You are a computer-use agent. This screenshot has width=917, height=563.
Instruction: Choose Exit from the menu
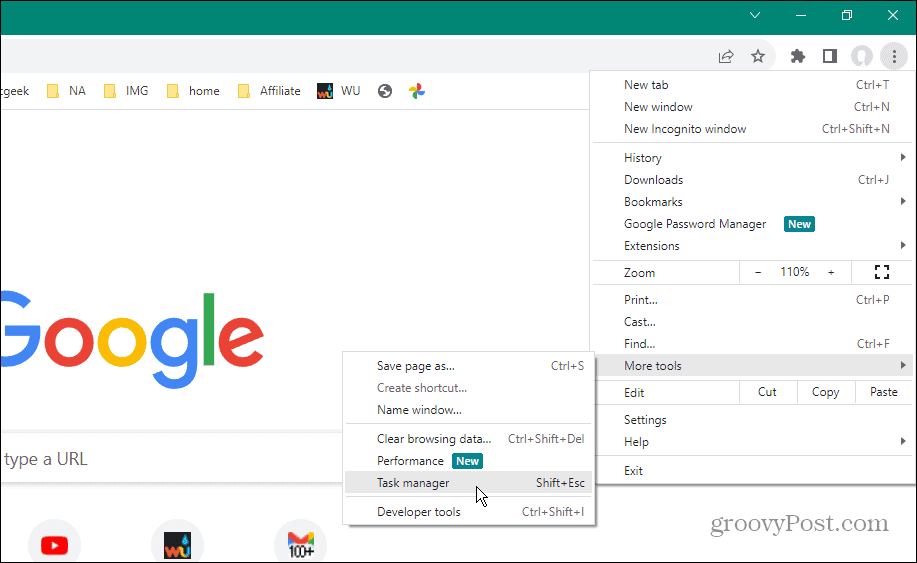(752, 471)
